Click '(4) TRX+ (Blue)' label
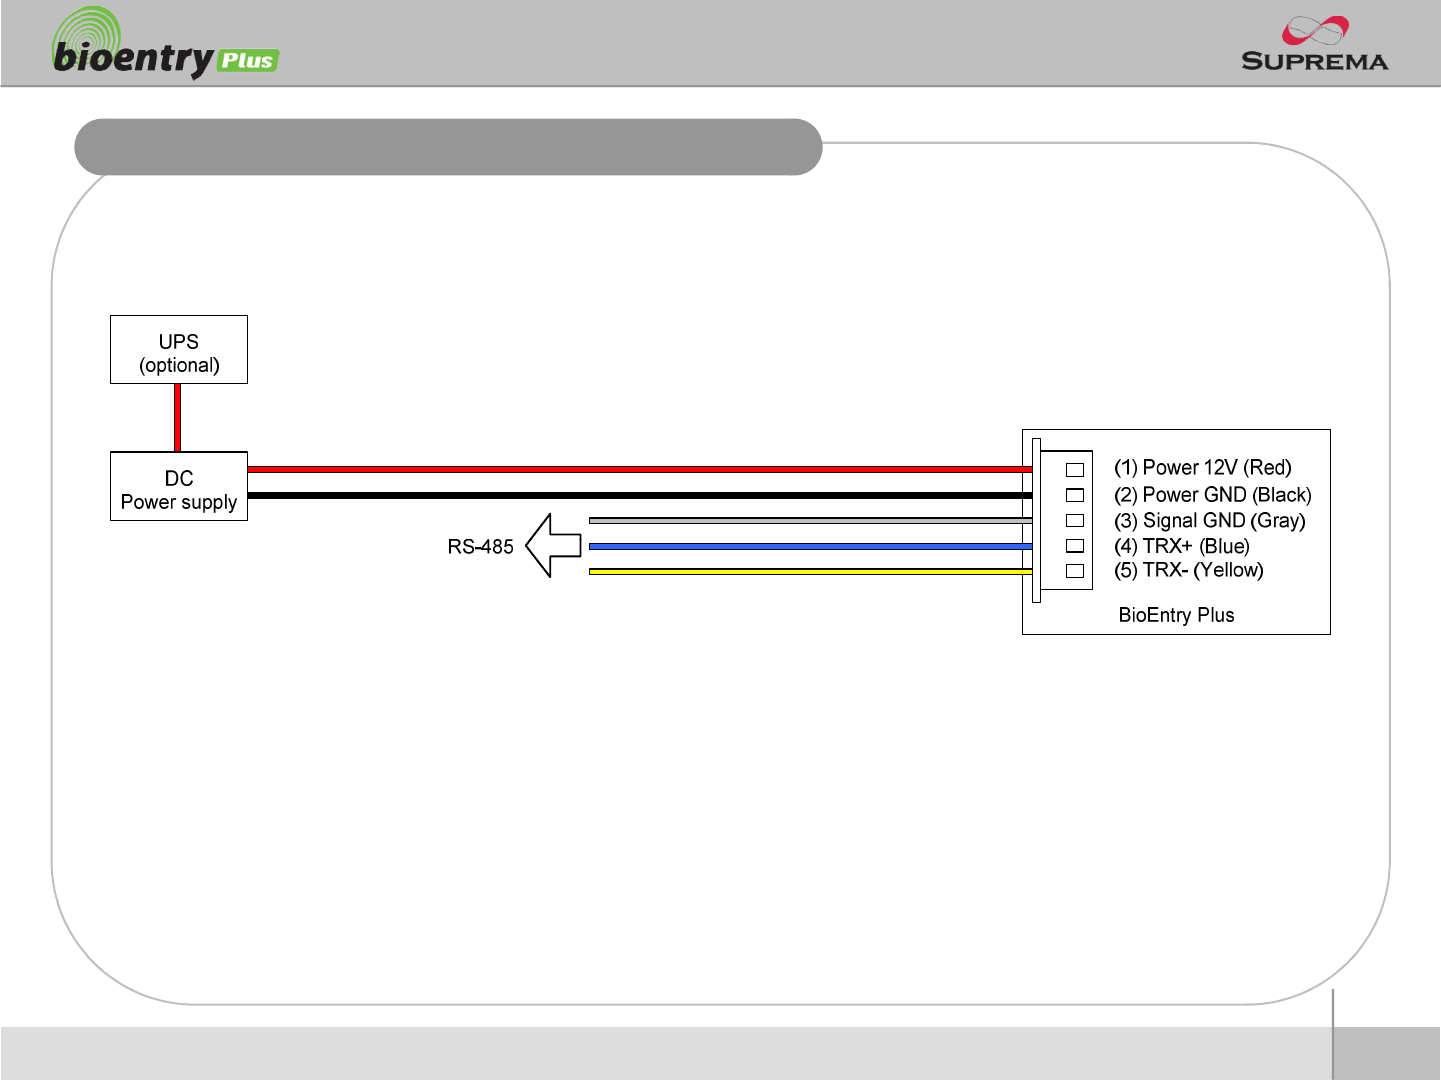Screen dimensions: 1441x1080 pos(1182,546)
